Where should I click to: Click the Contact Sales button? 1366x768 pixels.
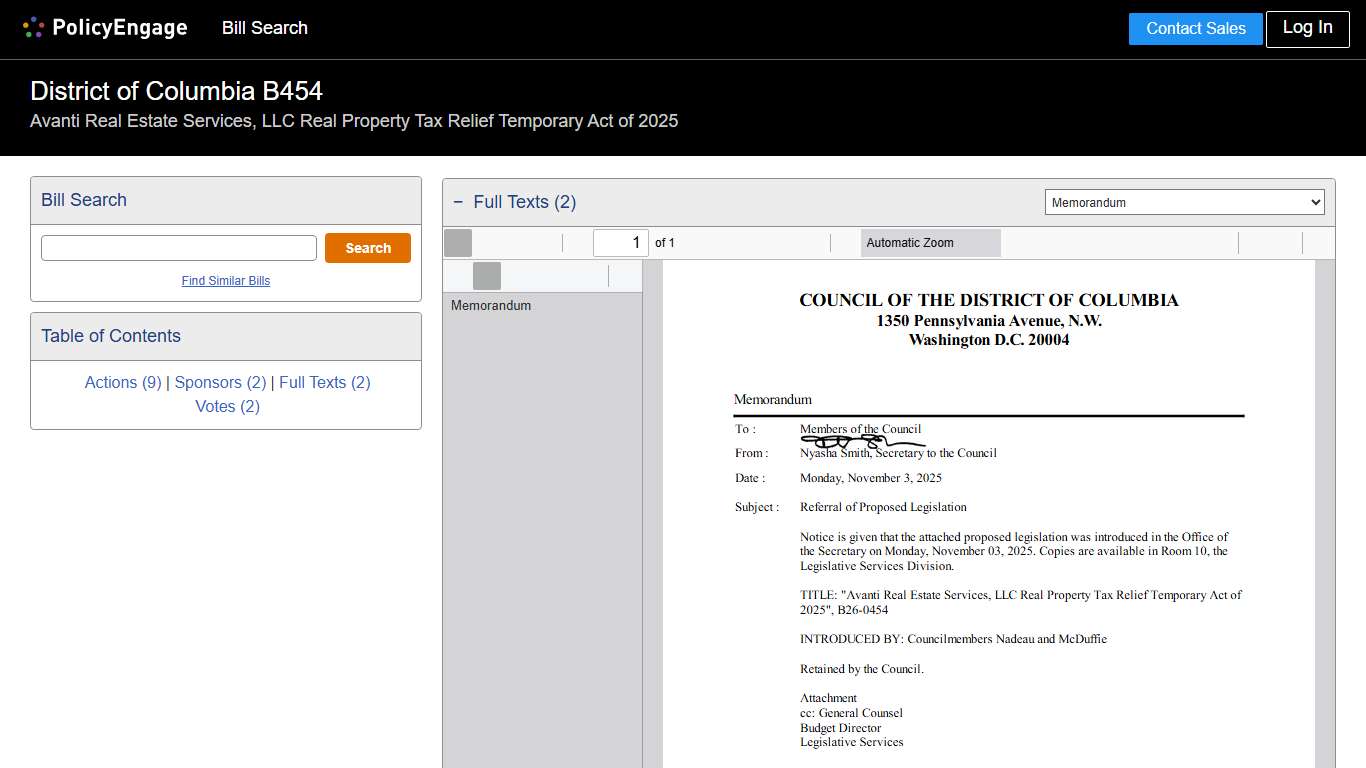(x=1195, y=28)
